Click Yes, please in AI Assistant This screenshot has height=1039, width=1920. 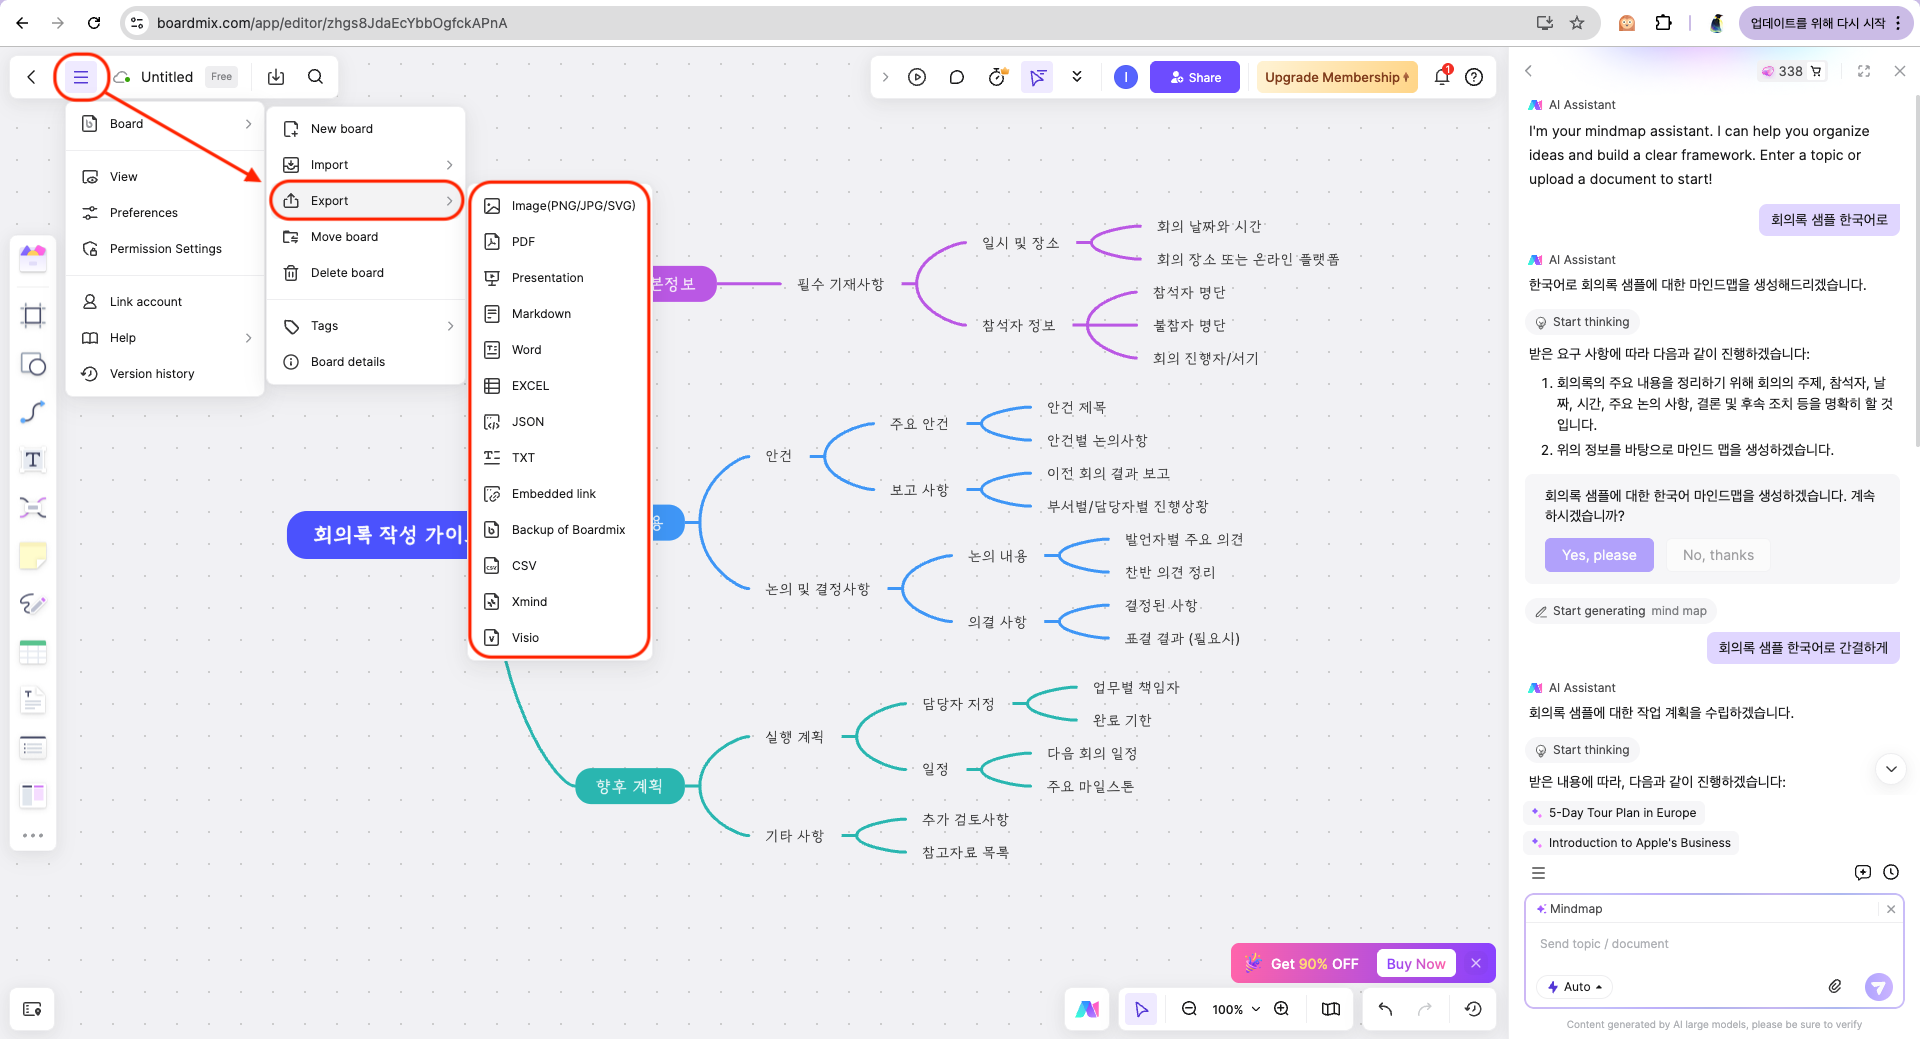point(1598,555)
